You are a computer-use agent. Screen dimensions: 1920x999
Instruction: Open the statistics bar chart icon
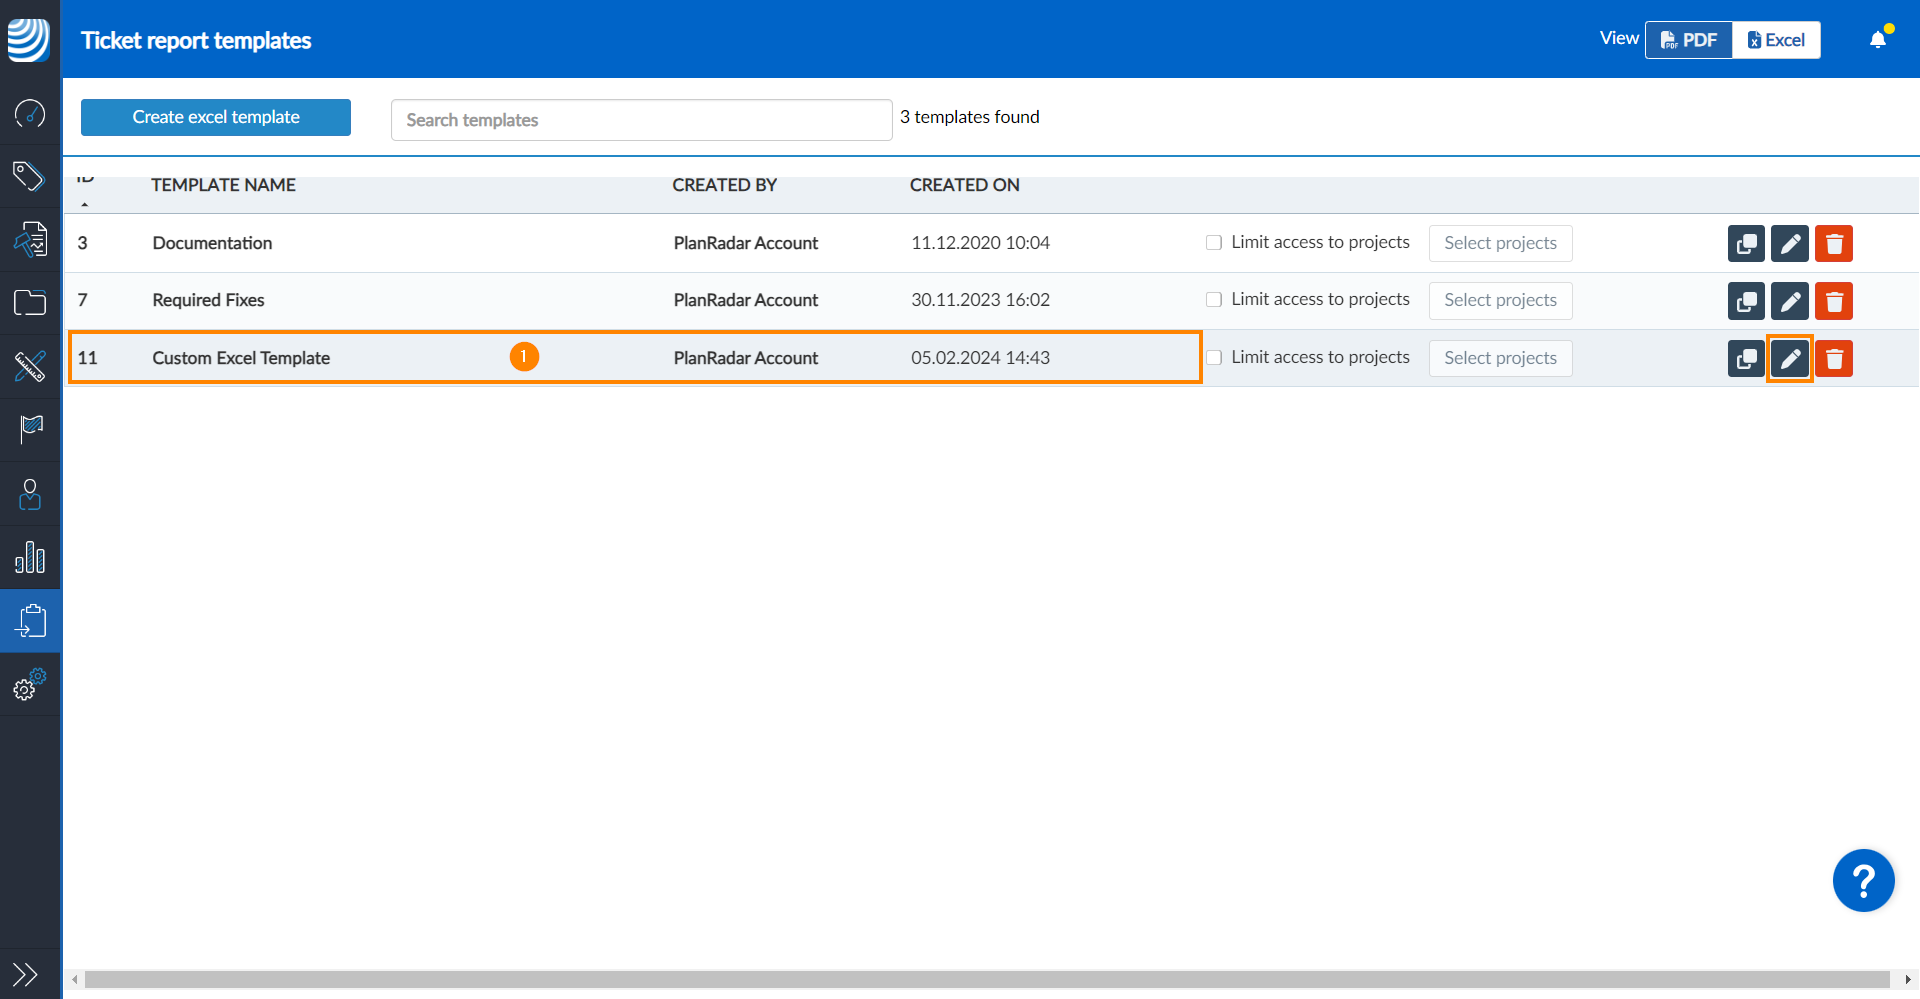(x=30, y=557)
